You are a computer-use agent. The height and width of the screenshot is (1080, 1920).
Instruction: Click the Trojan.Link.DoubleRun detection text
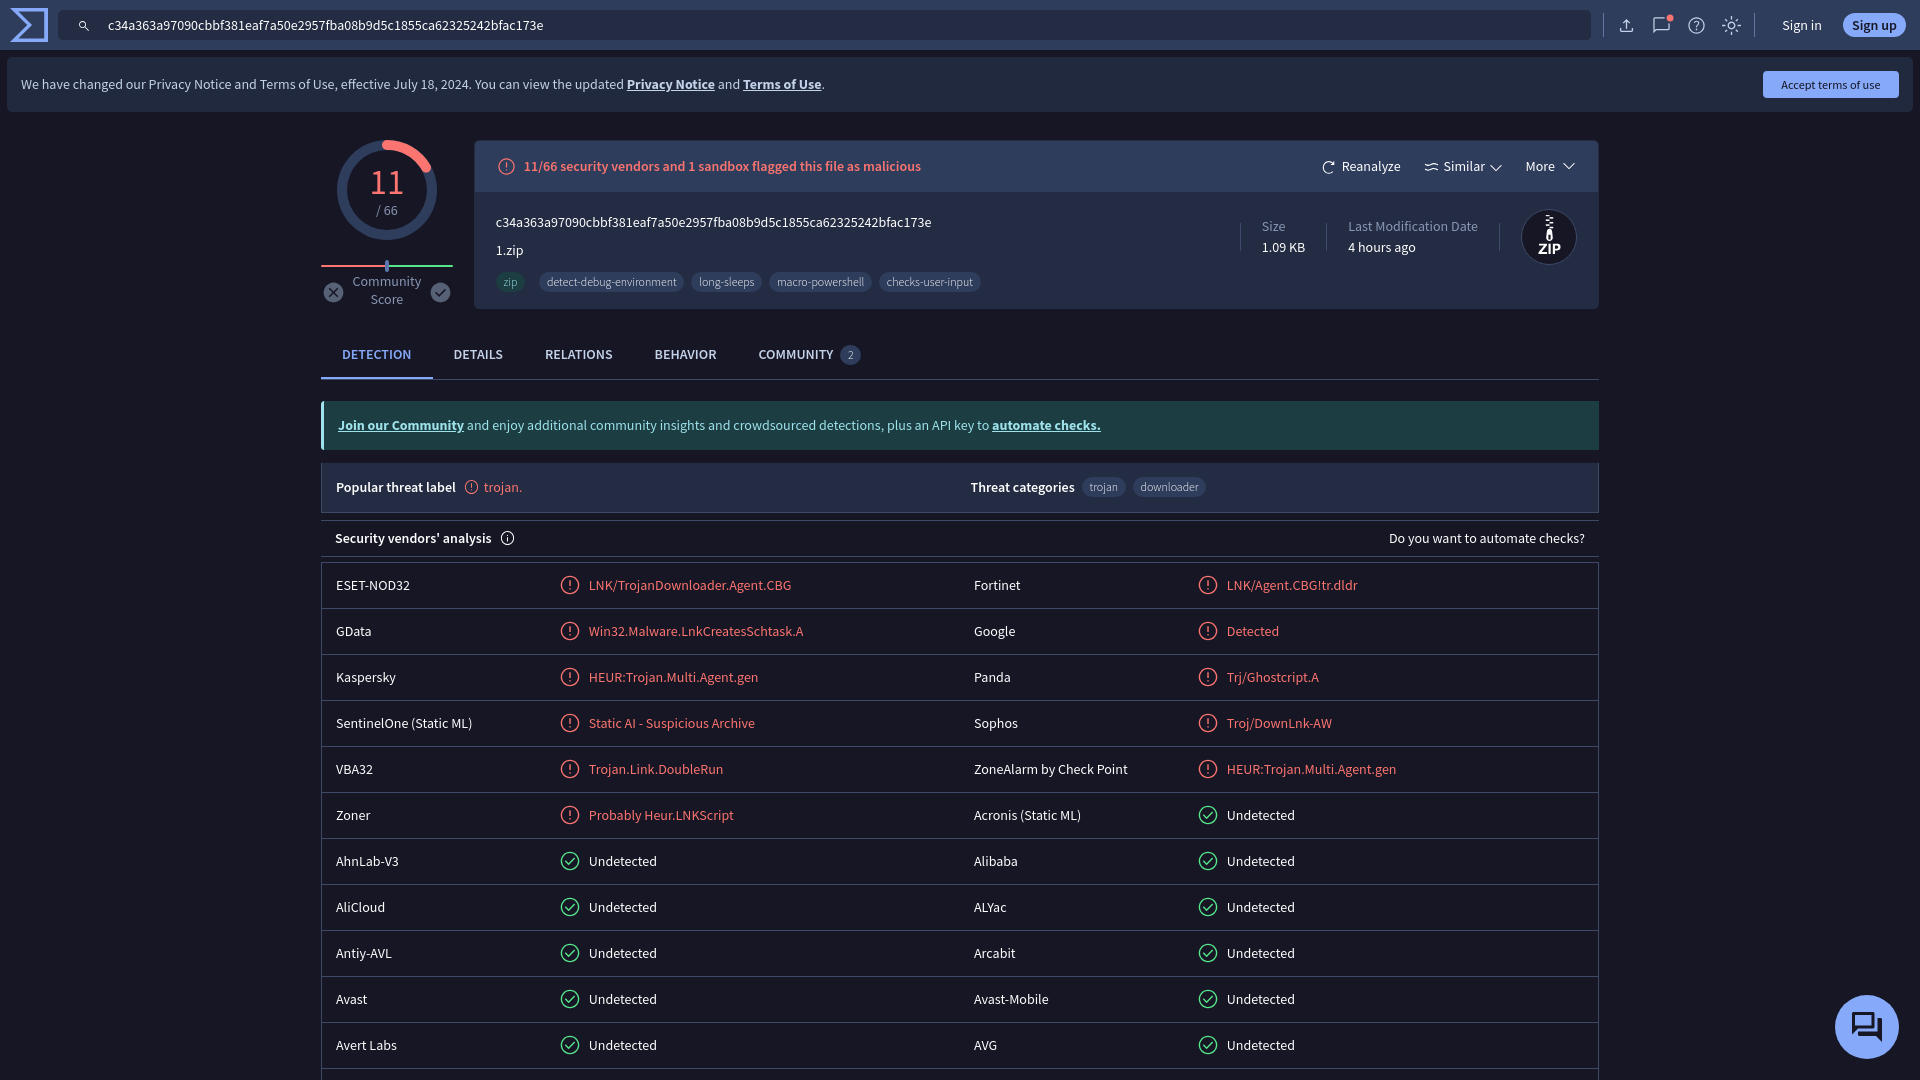click(656, 770)
